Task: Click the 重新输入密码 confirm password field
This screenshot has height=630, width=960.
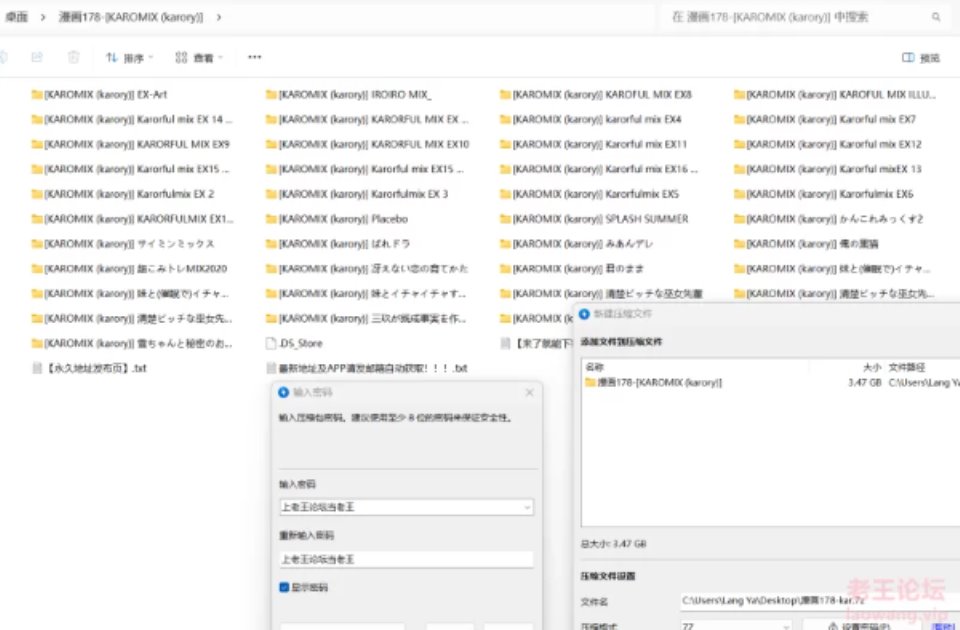Action: (x=406, y=559)
